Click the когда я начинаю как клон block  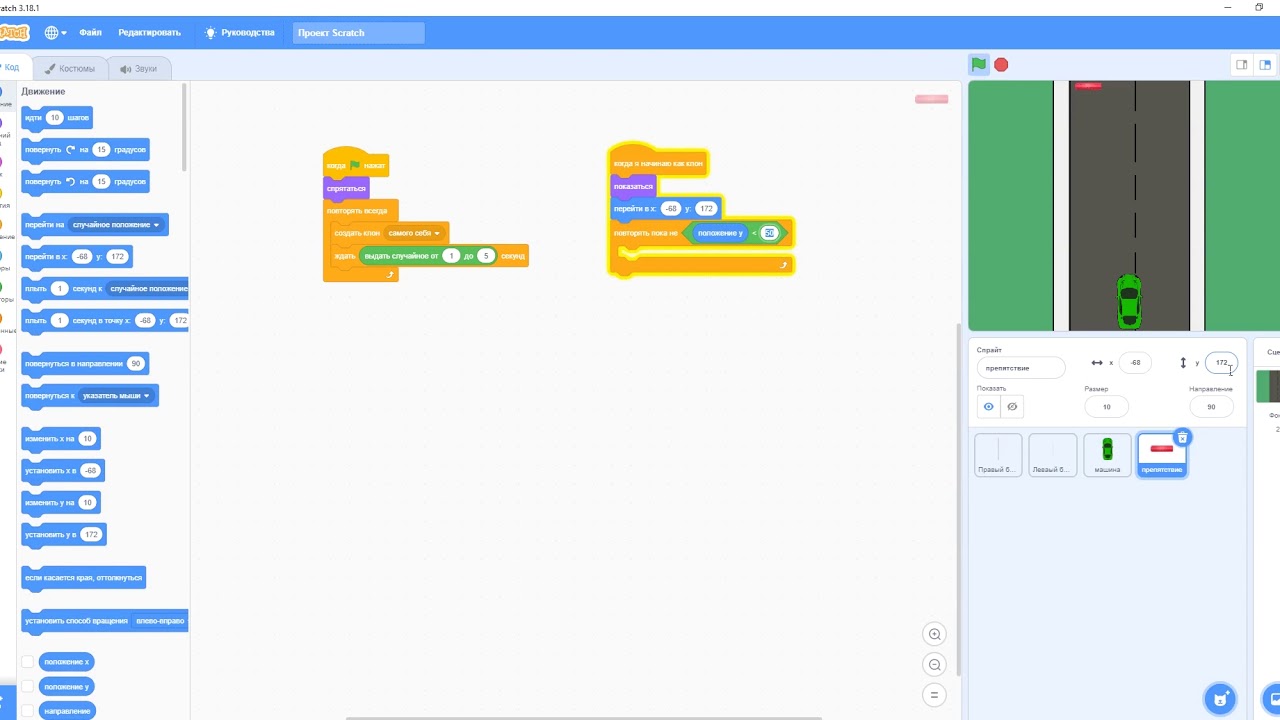point(658,162)
